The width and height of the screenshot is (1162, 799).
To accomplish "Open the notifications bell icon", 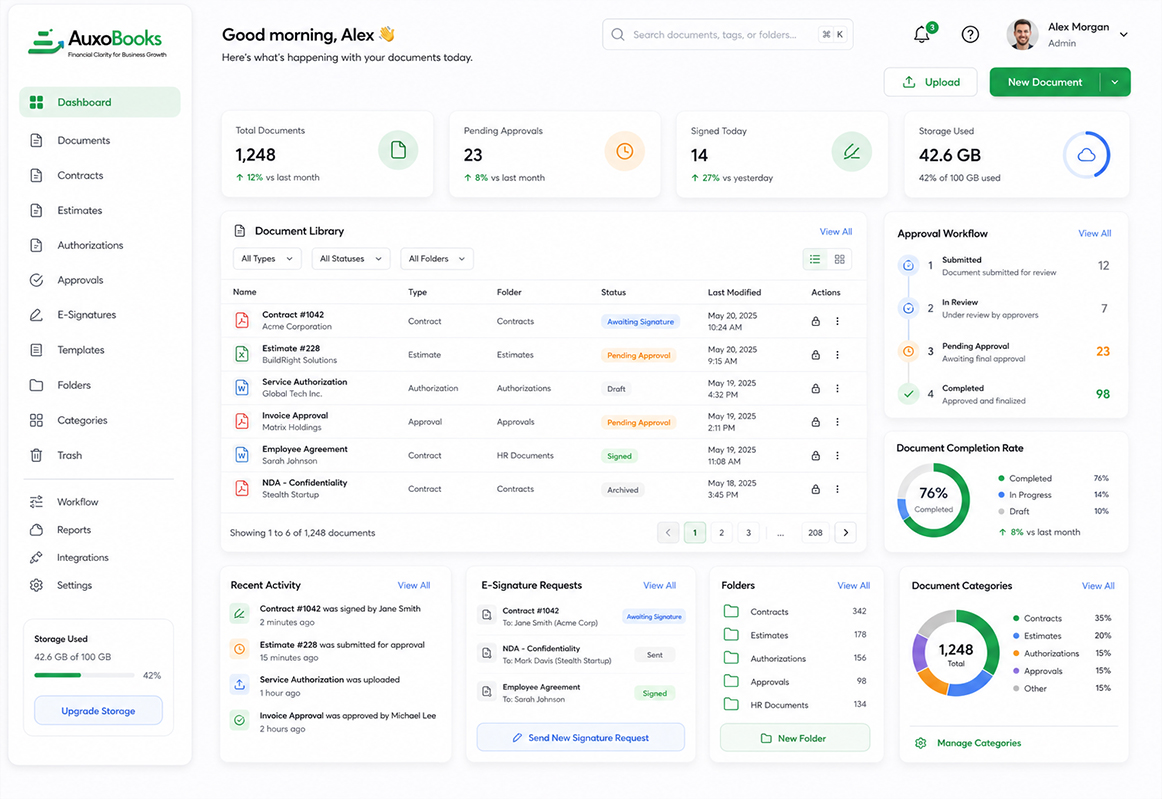I will click(921, 35).
